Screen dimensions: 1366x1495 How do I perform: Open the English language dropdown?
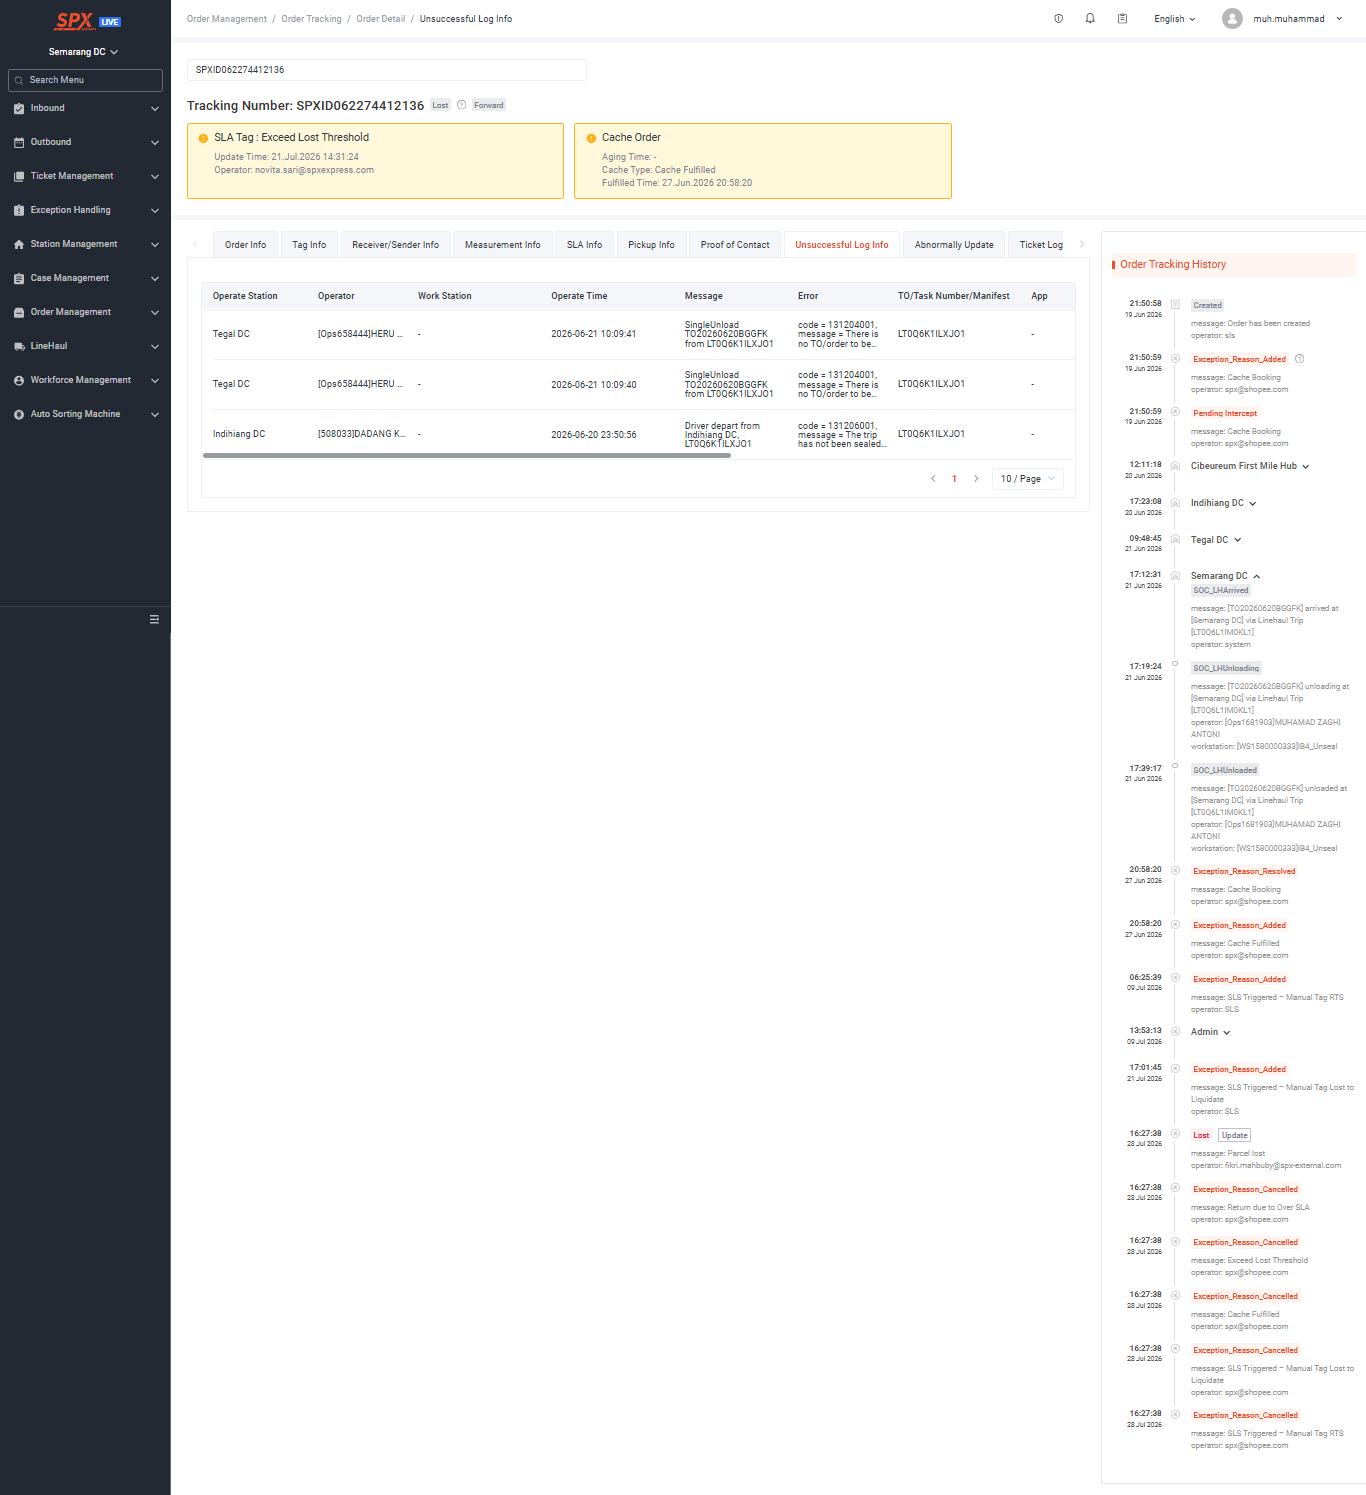click(x=1174, y=19)
